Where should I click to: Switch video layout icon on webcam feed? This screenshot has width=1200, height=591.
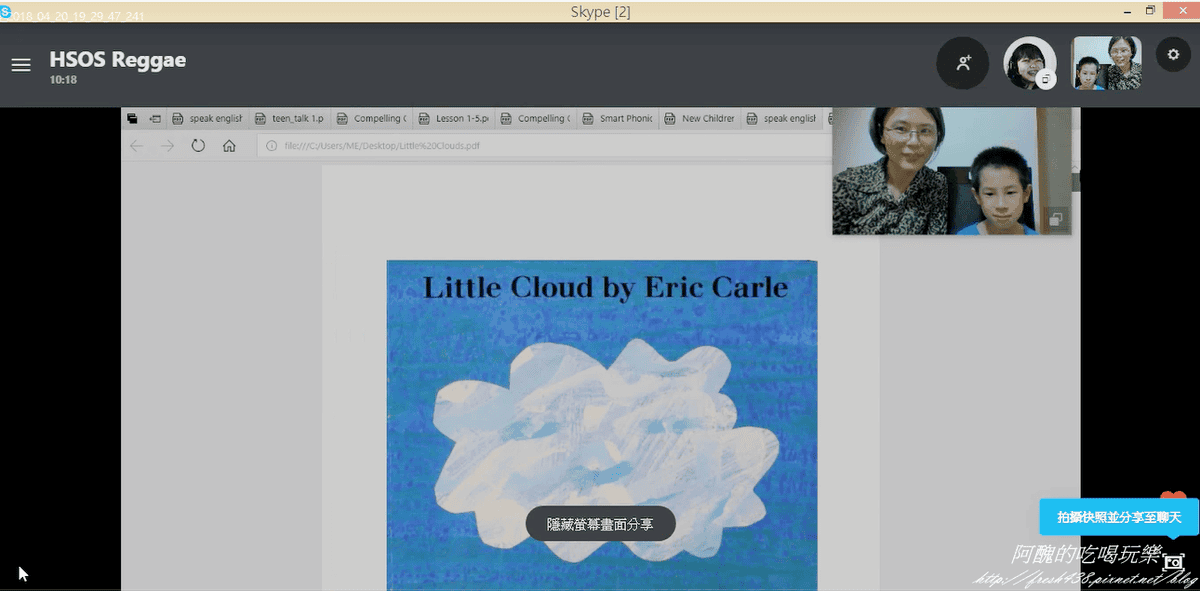(1056, 219)
